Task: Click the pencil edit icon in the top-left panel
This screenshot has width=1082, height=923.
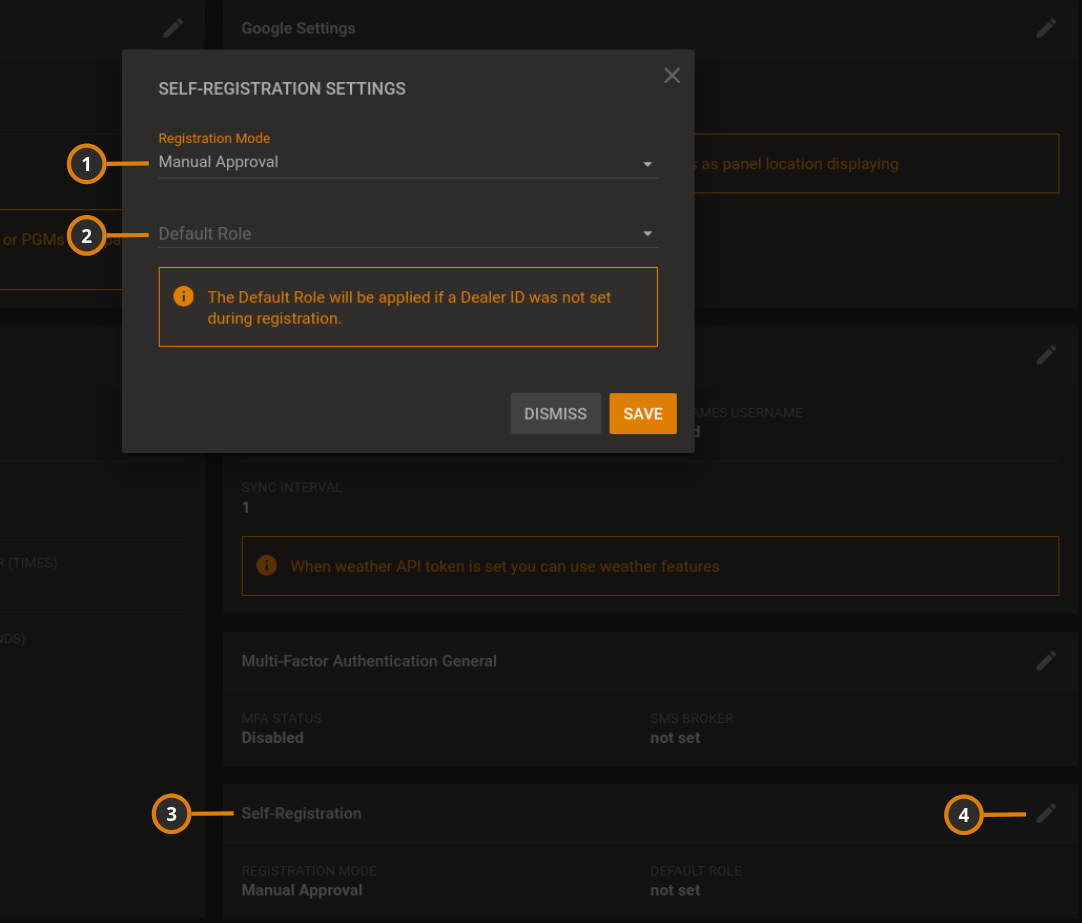Action: tap(172, 27)
